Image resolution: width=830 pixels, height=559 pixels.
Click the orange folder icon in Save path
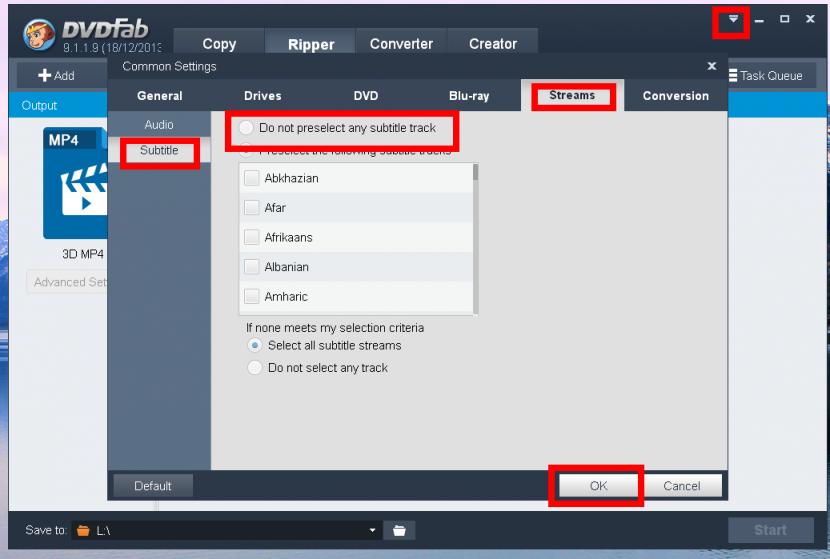click(83, 530)
